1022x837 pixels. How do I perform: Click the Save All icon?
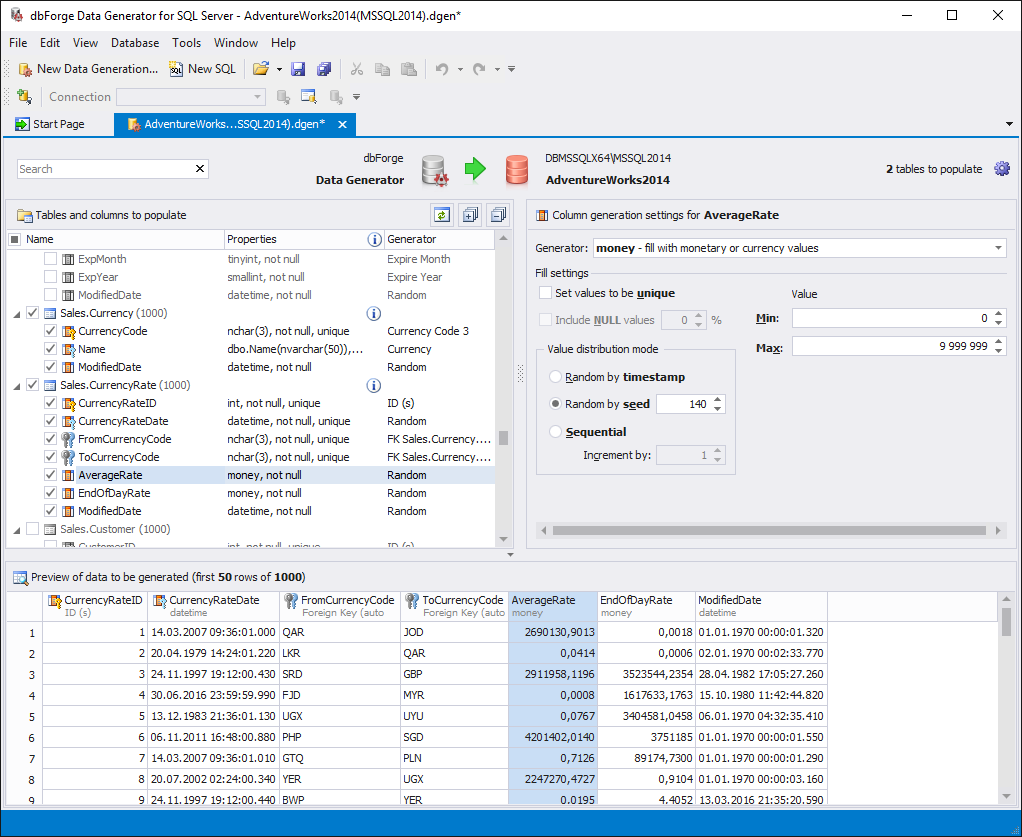324,69
